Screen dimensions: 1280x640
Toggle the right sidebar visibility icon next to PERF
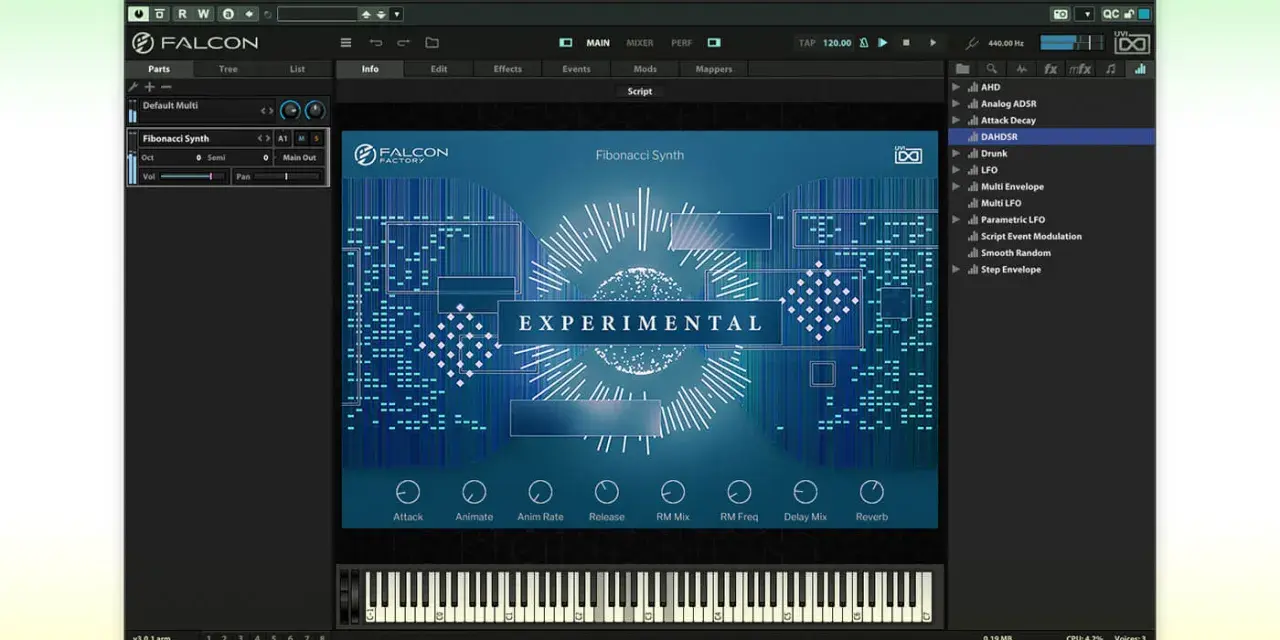point(714,43)
